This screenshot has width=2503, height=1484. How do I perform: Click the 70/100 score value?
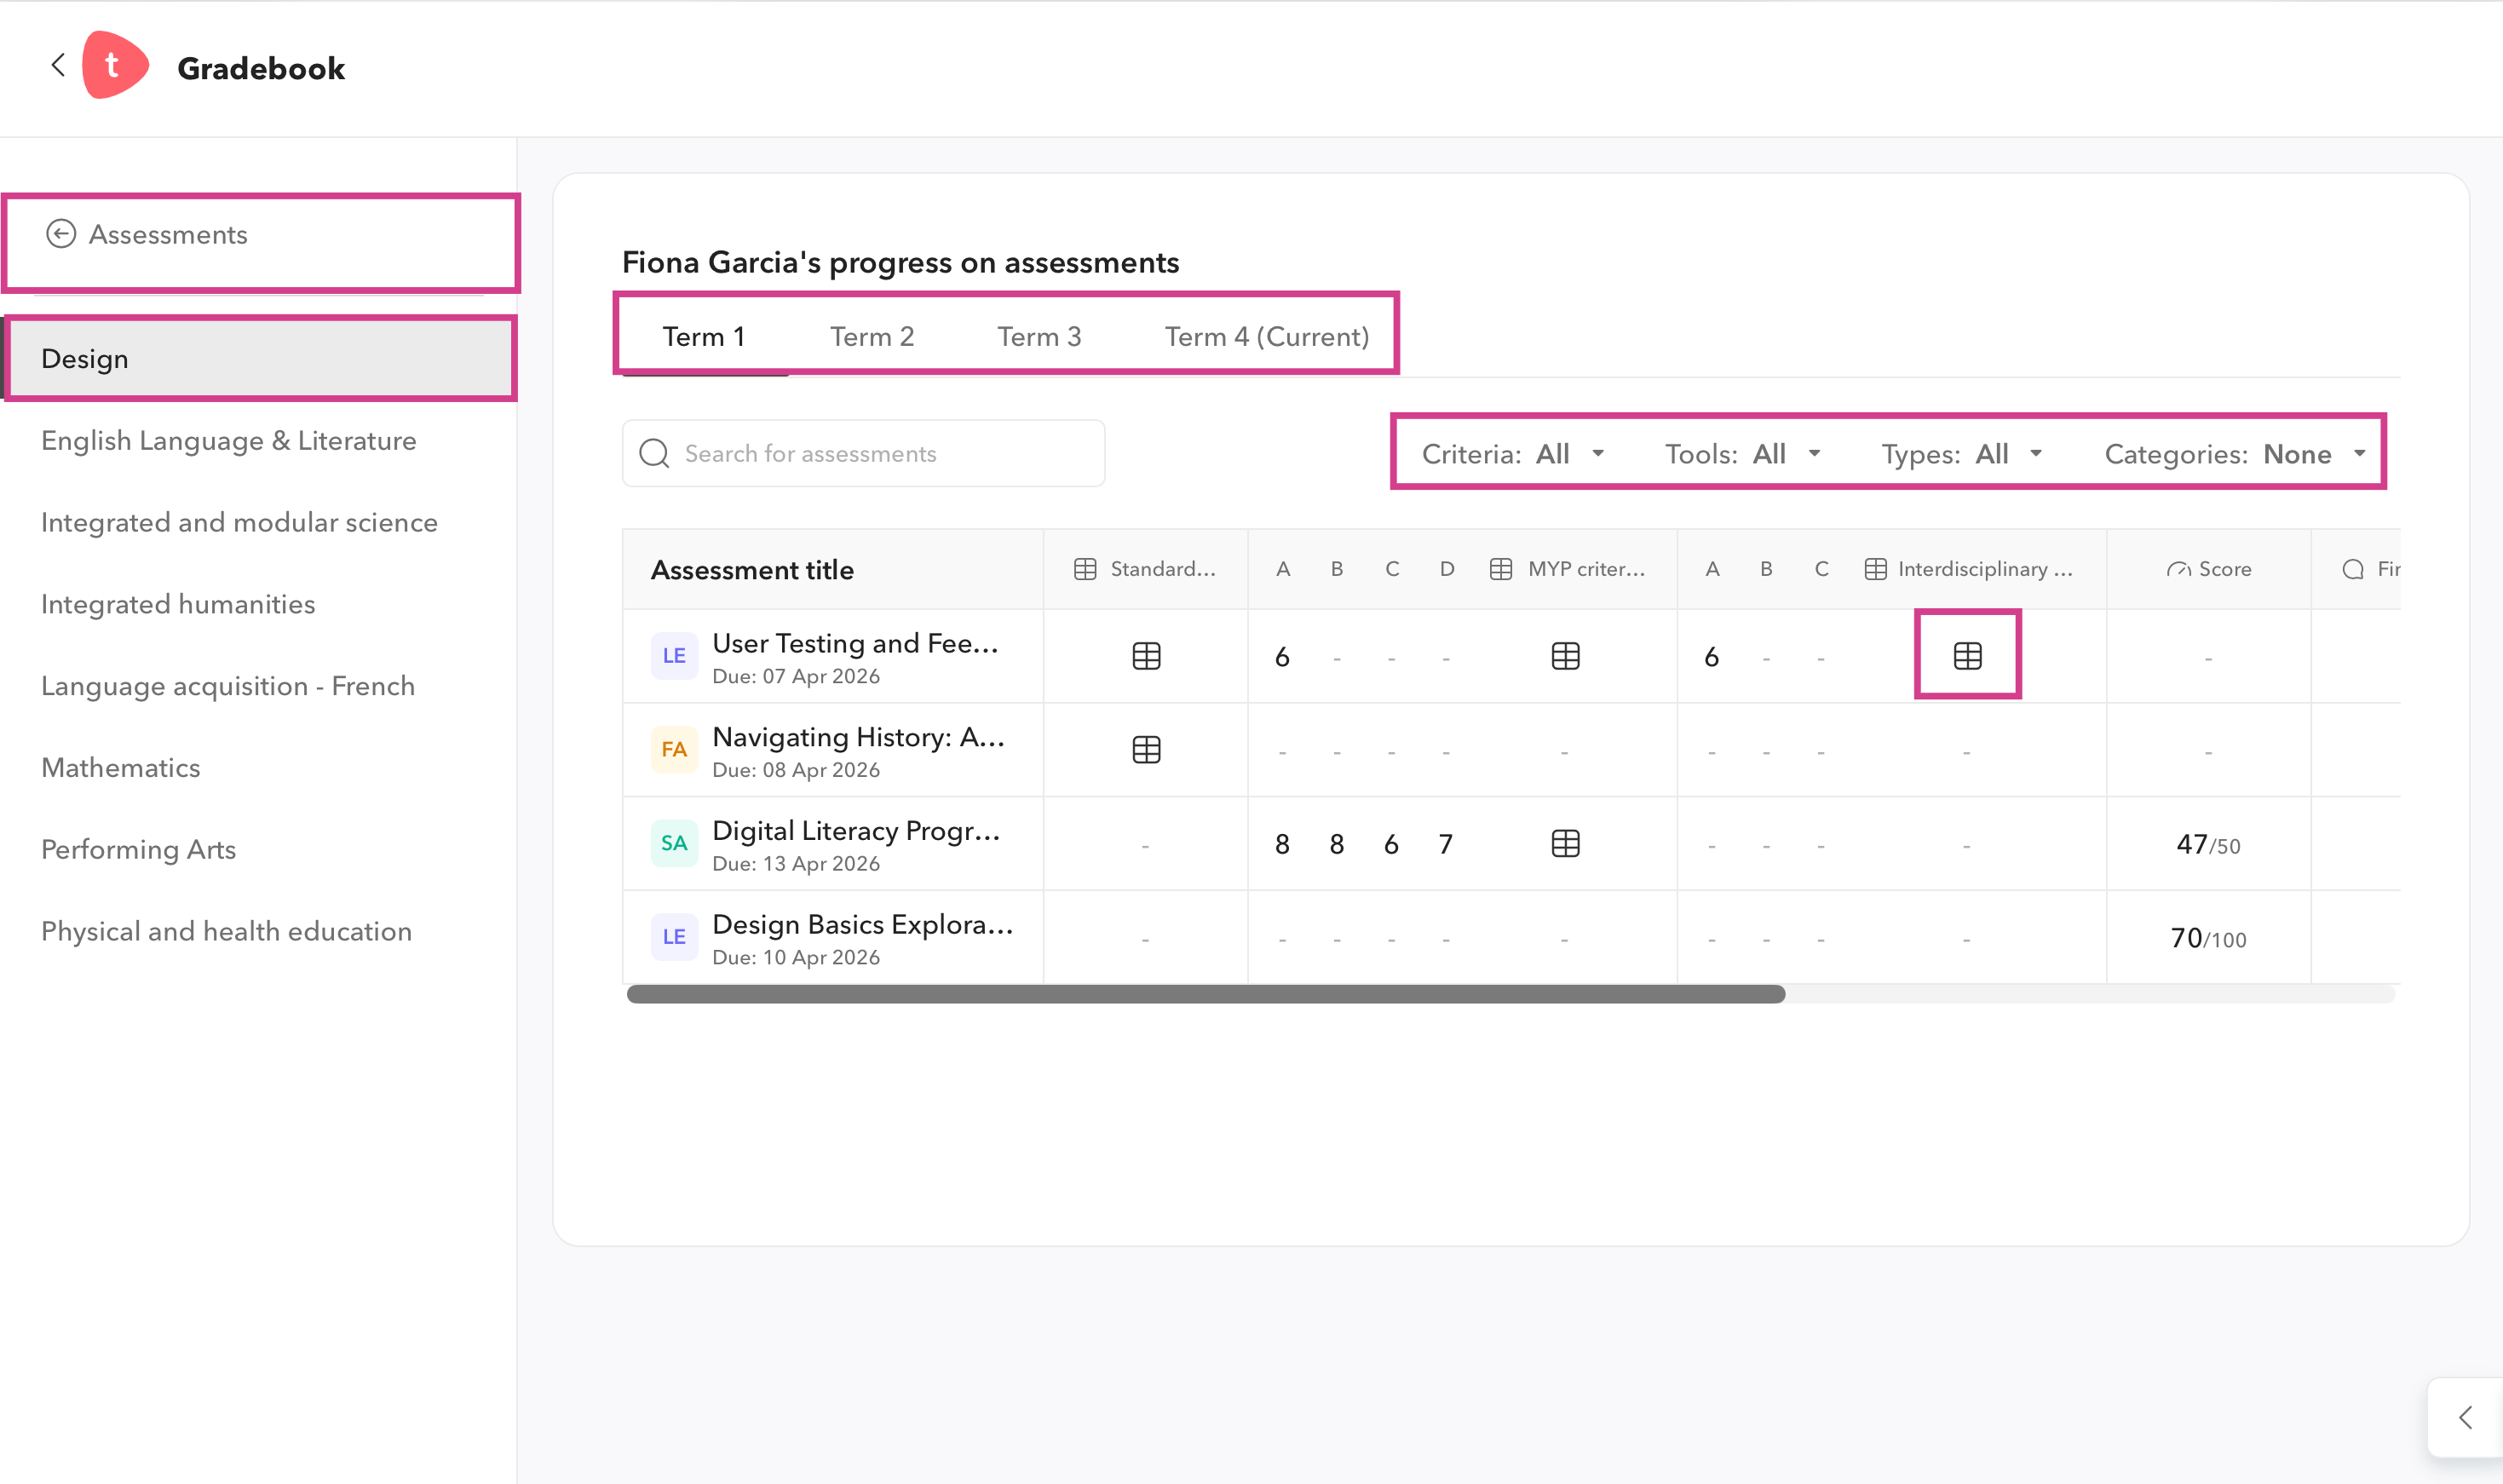2208,939
